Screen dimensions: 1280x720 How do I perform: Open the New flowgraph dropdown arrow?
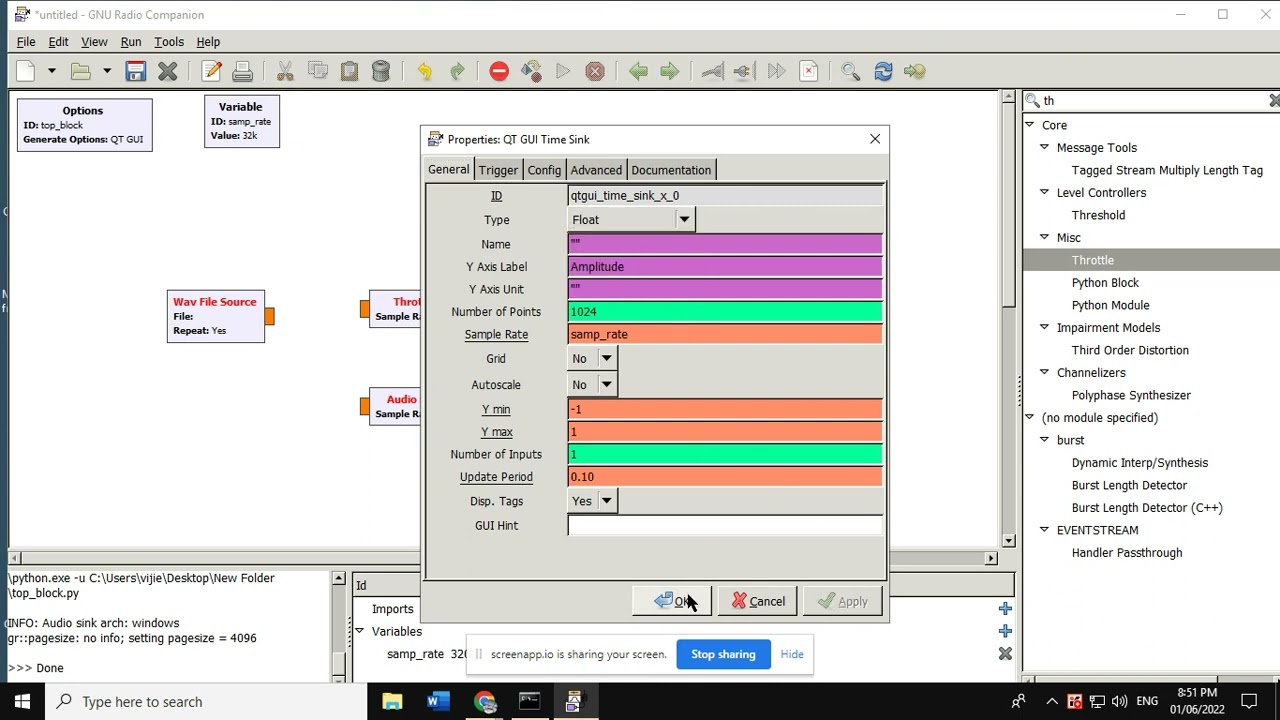[51, 71]
